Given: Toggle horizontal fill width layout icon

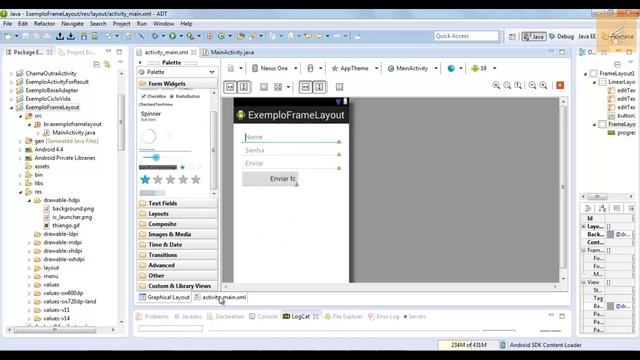Looking at the screenshot, I should (230, 87).
